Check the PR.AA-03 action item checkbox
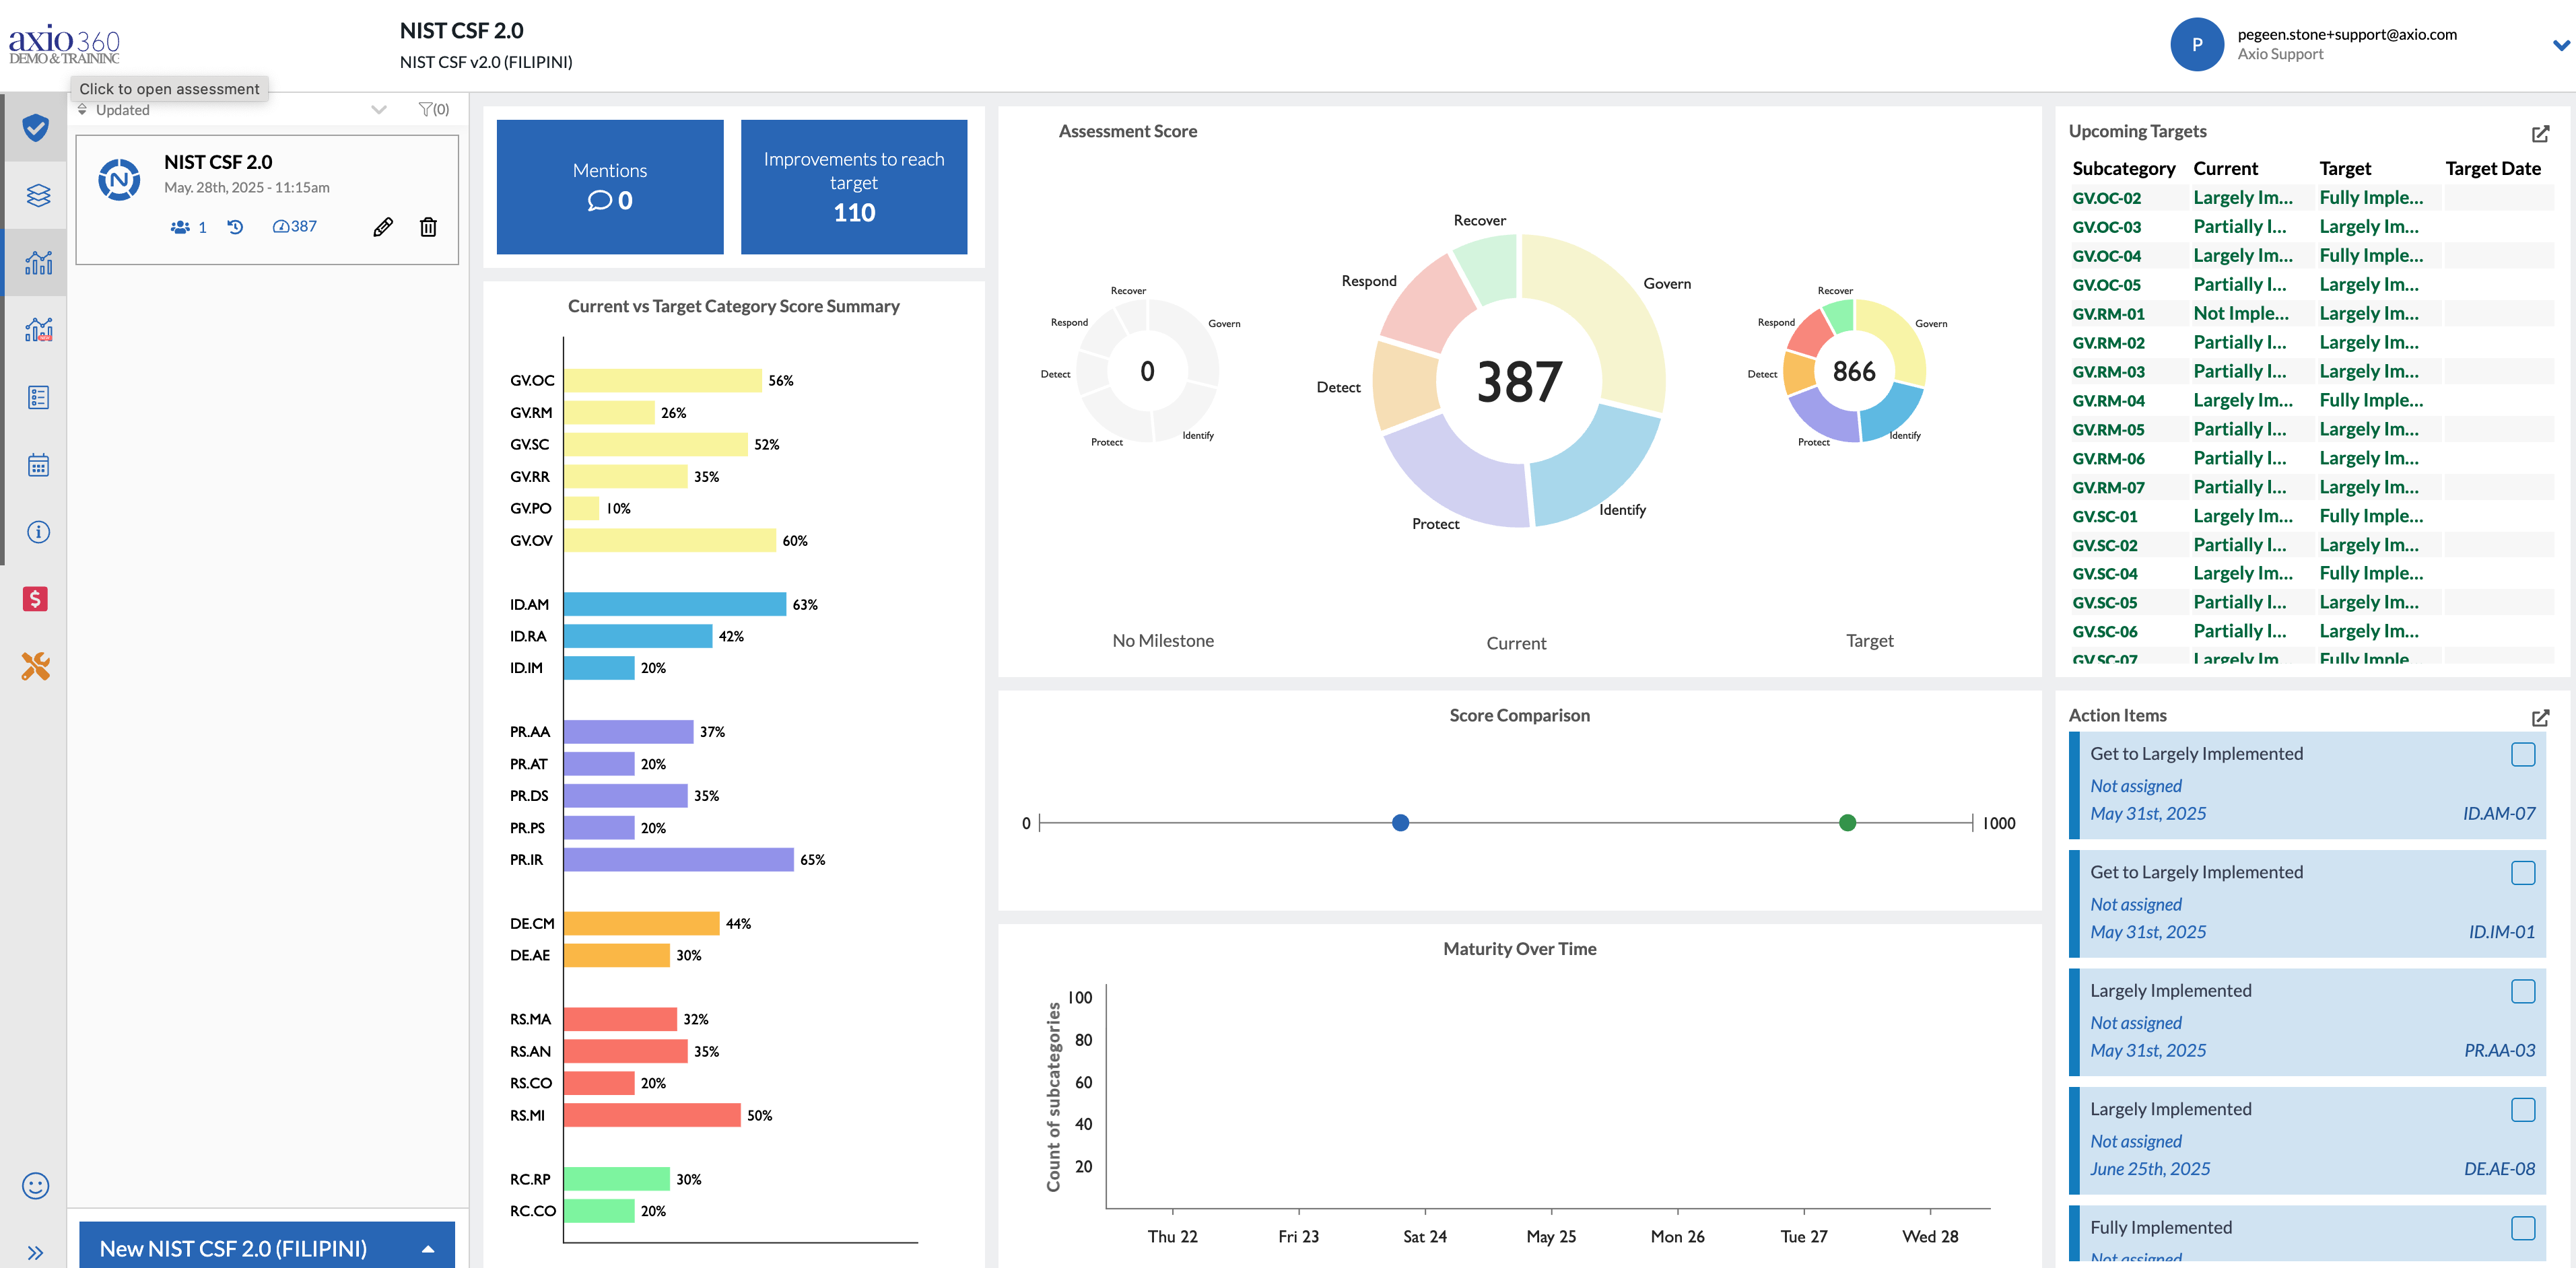 (x=2523, y=991)
